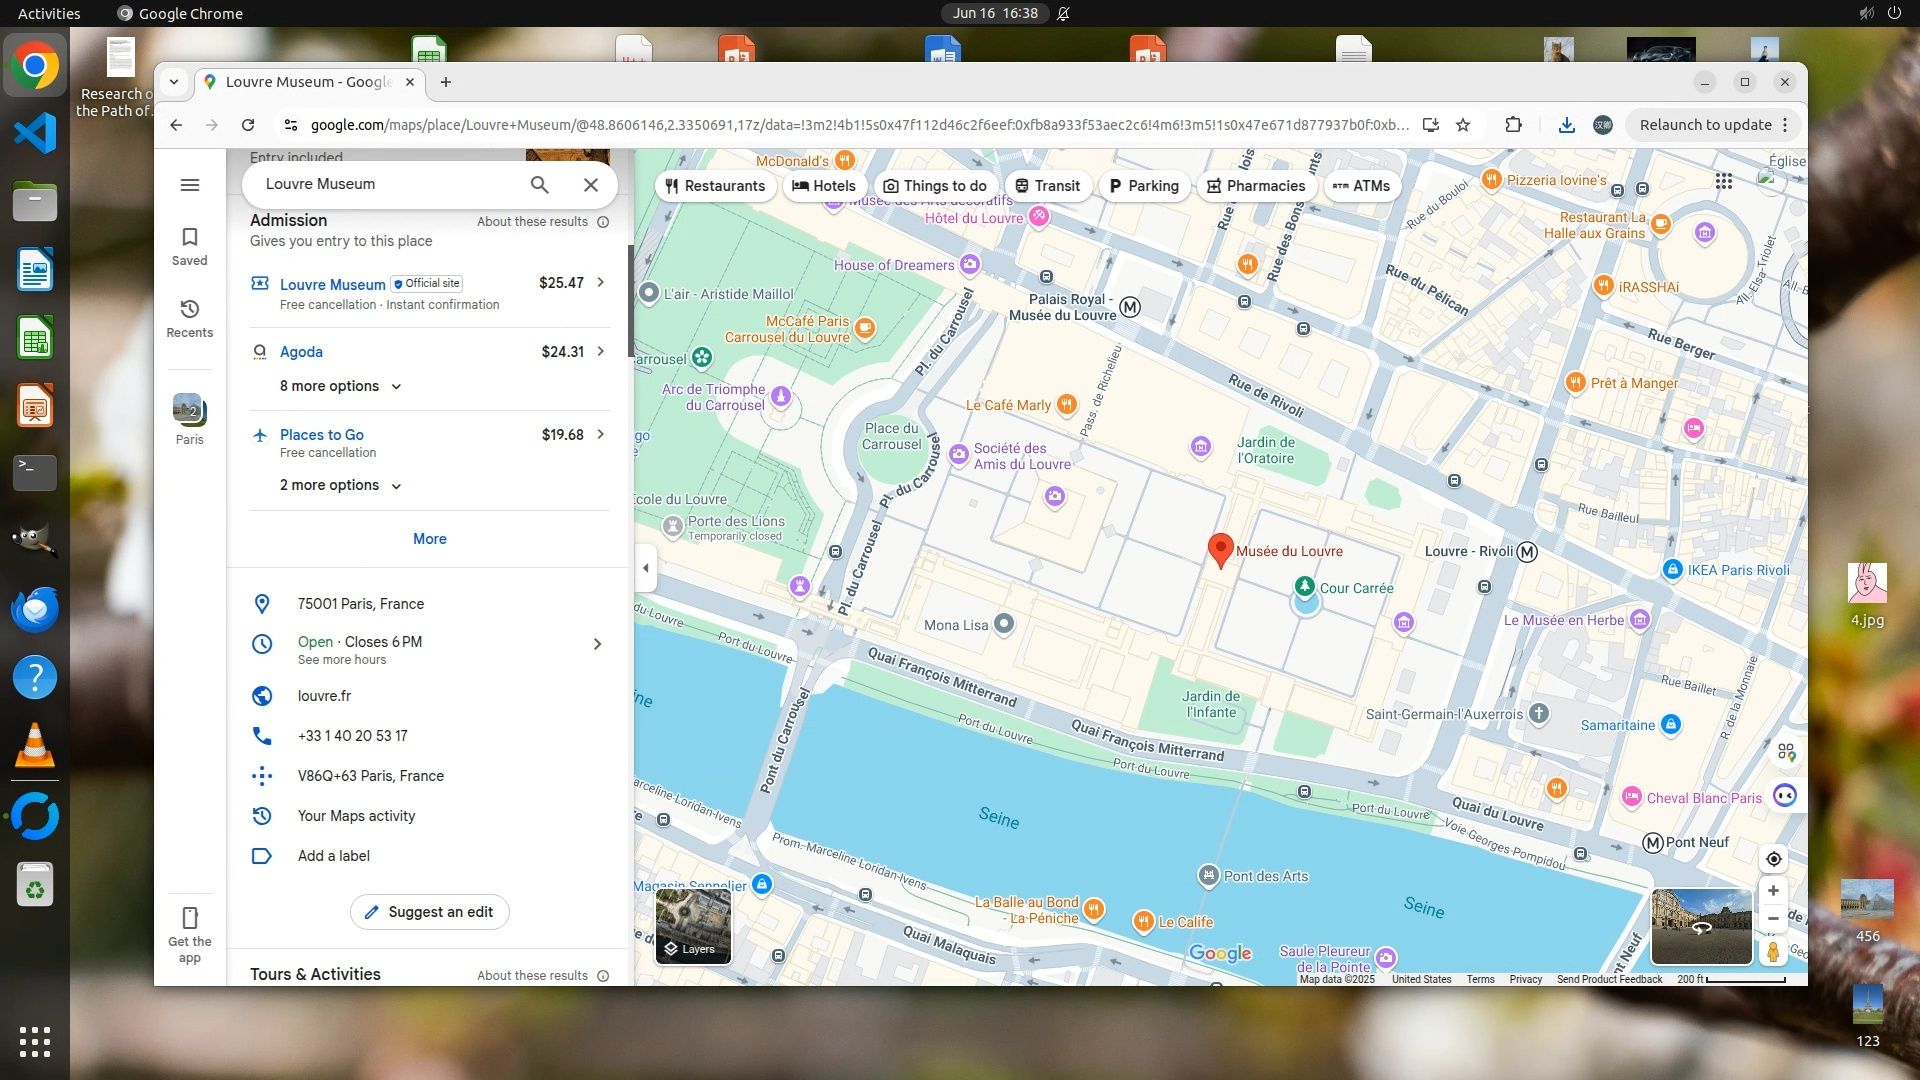1920x1080 pixels.
Task: Open the louvre.fr website link
Action: [324, 696]
